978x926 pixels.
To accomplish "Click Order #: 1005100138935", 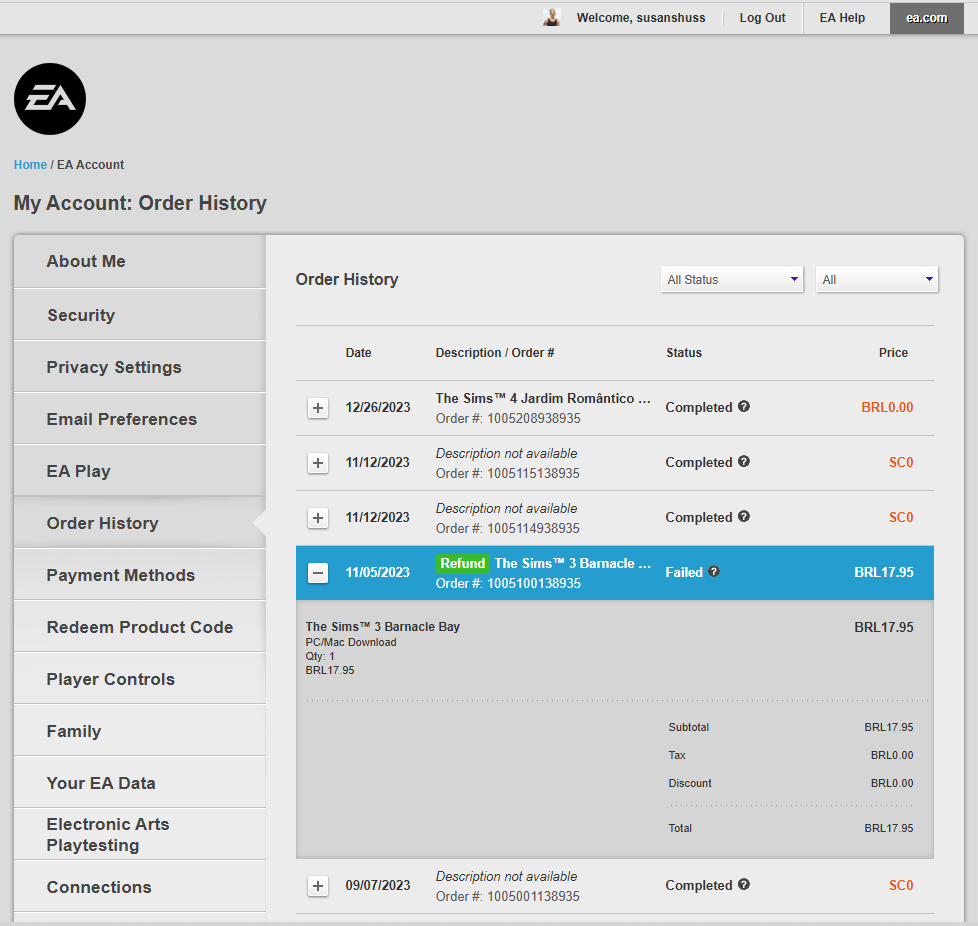I will [508, 583].
